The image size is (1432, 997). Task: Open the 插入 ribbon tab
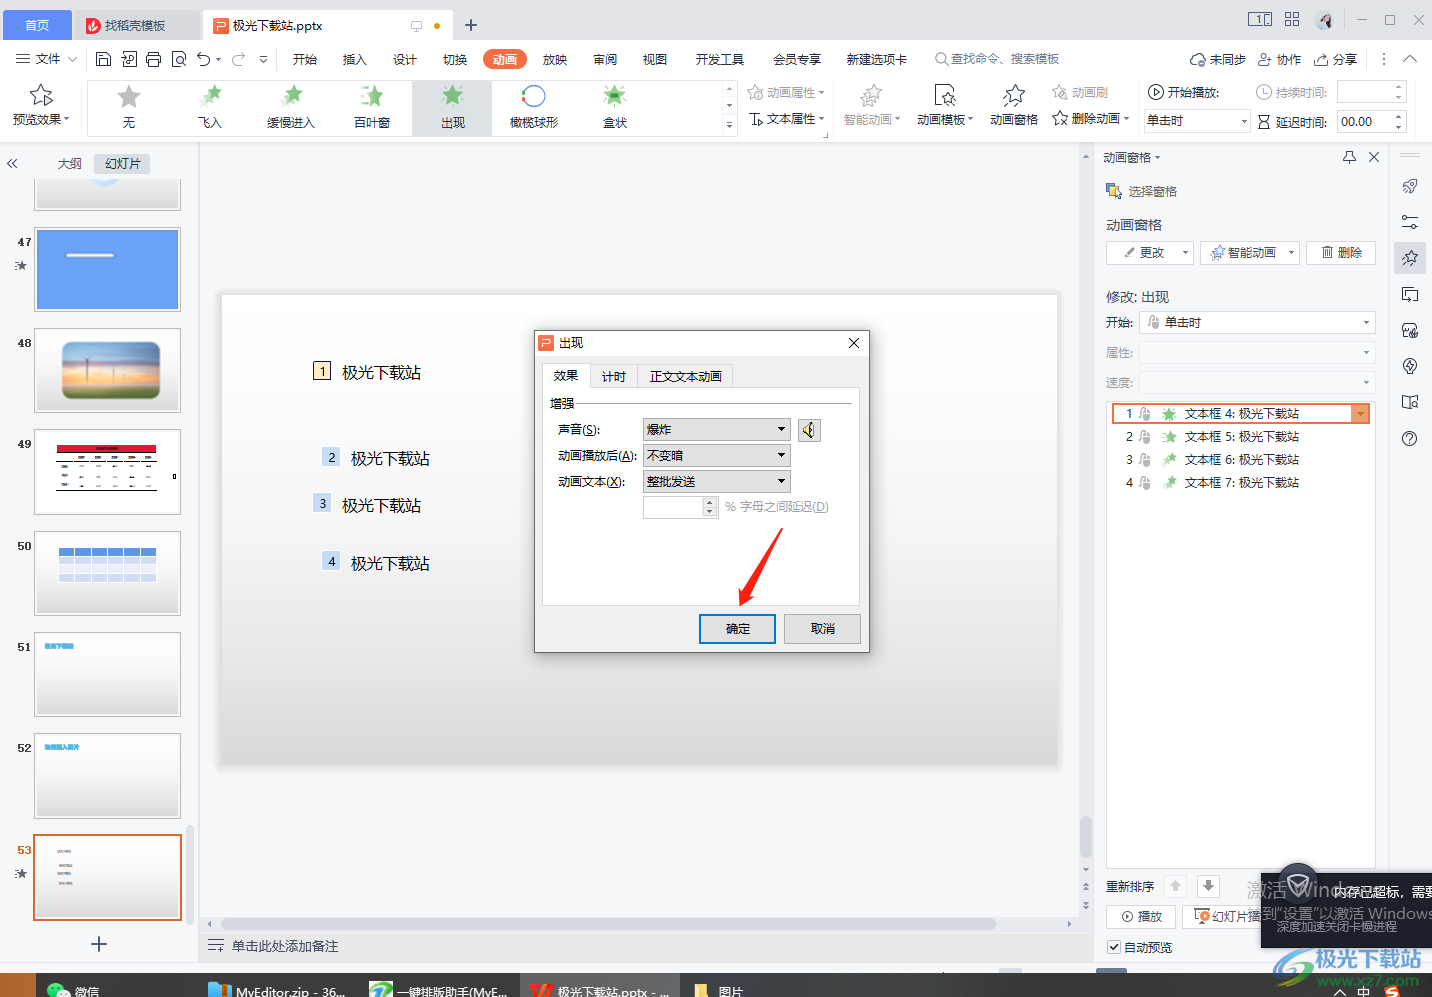[x=355, y=60]
